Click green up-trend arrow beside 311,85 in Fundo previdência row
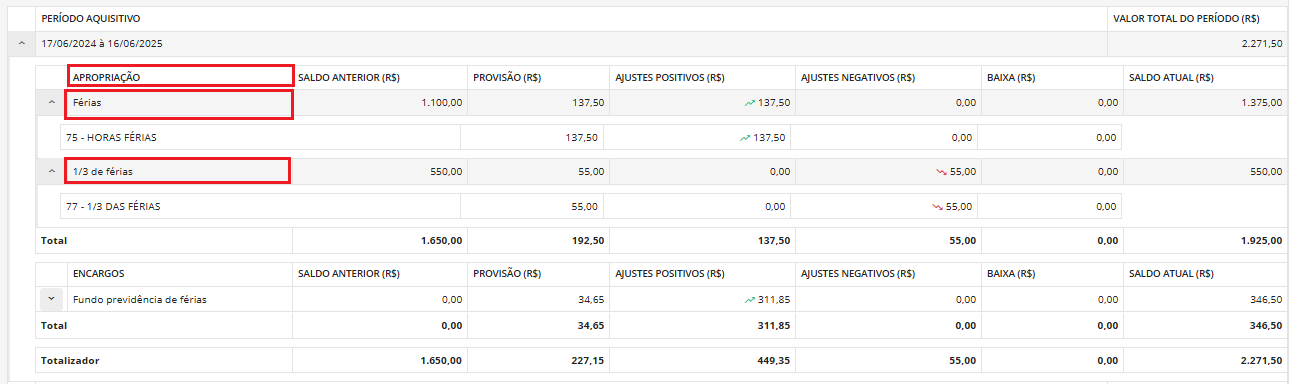Image resolution: width=1293 pixels, height=384 pixels. point(749,299)
